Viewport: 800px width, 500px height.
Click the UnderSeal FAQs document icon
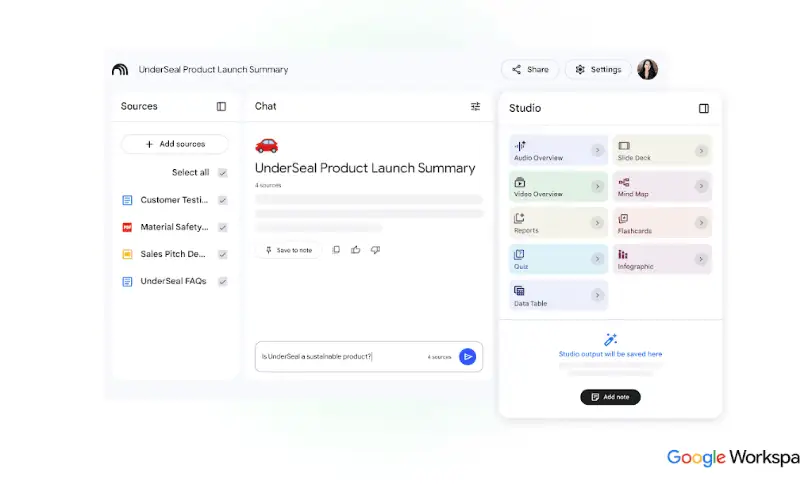[x=127, y=281]
